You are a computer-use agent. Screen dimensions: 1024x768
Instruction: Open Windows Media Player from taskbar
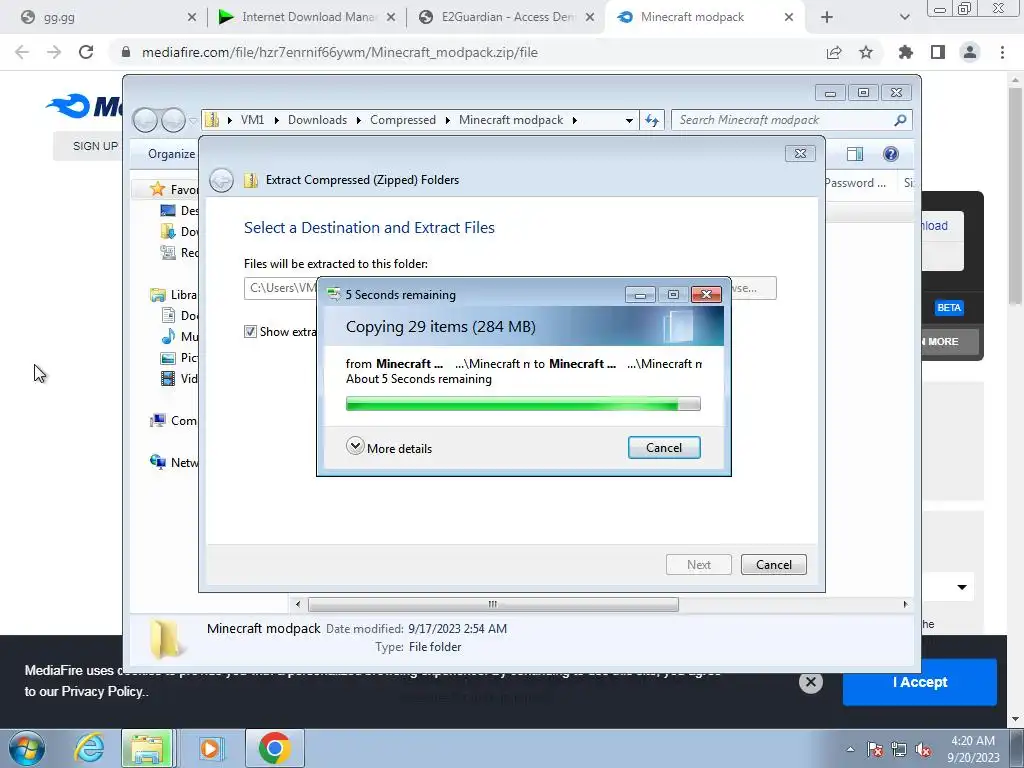(x=210, y=748)
